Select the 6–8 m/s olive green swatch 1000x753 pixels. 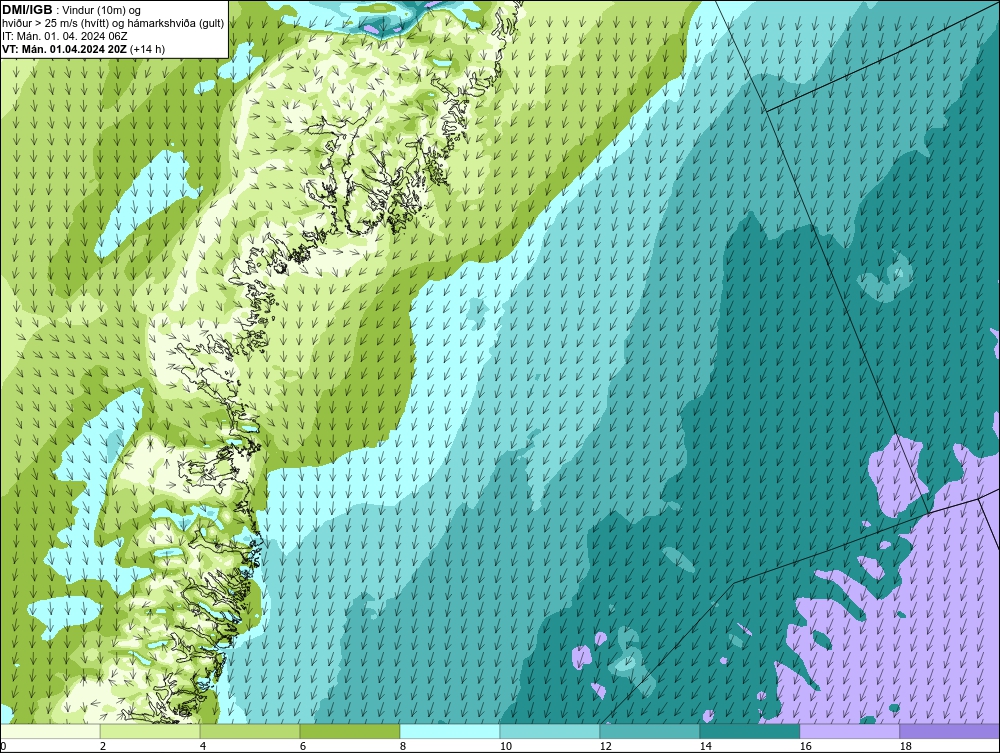point(350,731)
